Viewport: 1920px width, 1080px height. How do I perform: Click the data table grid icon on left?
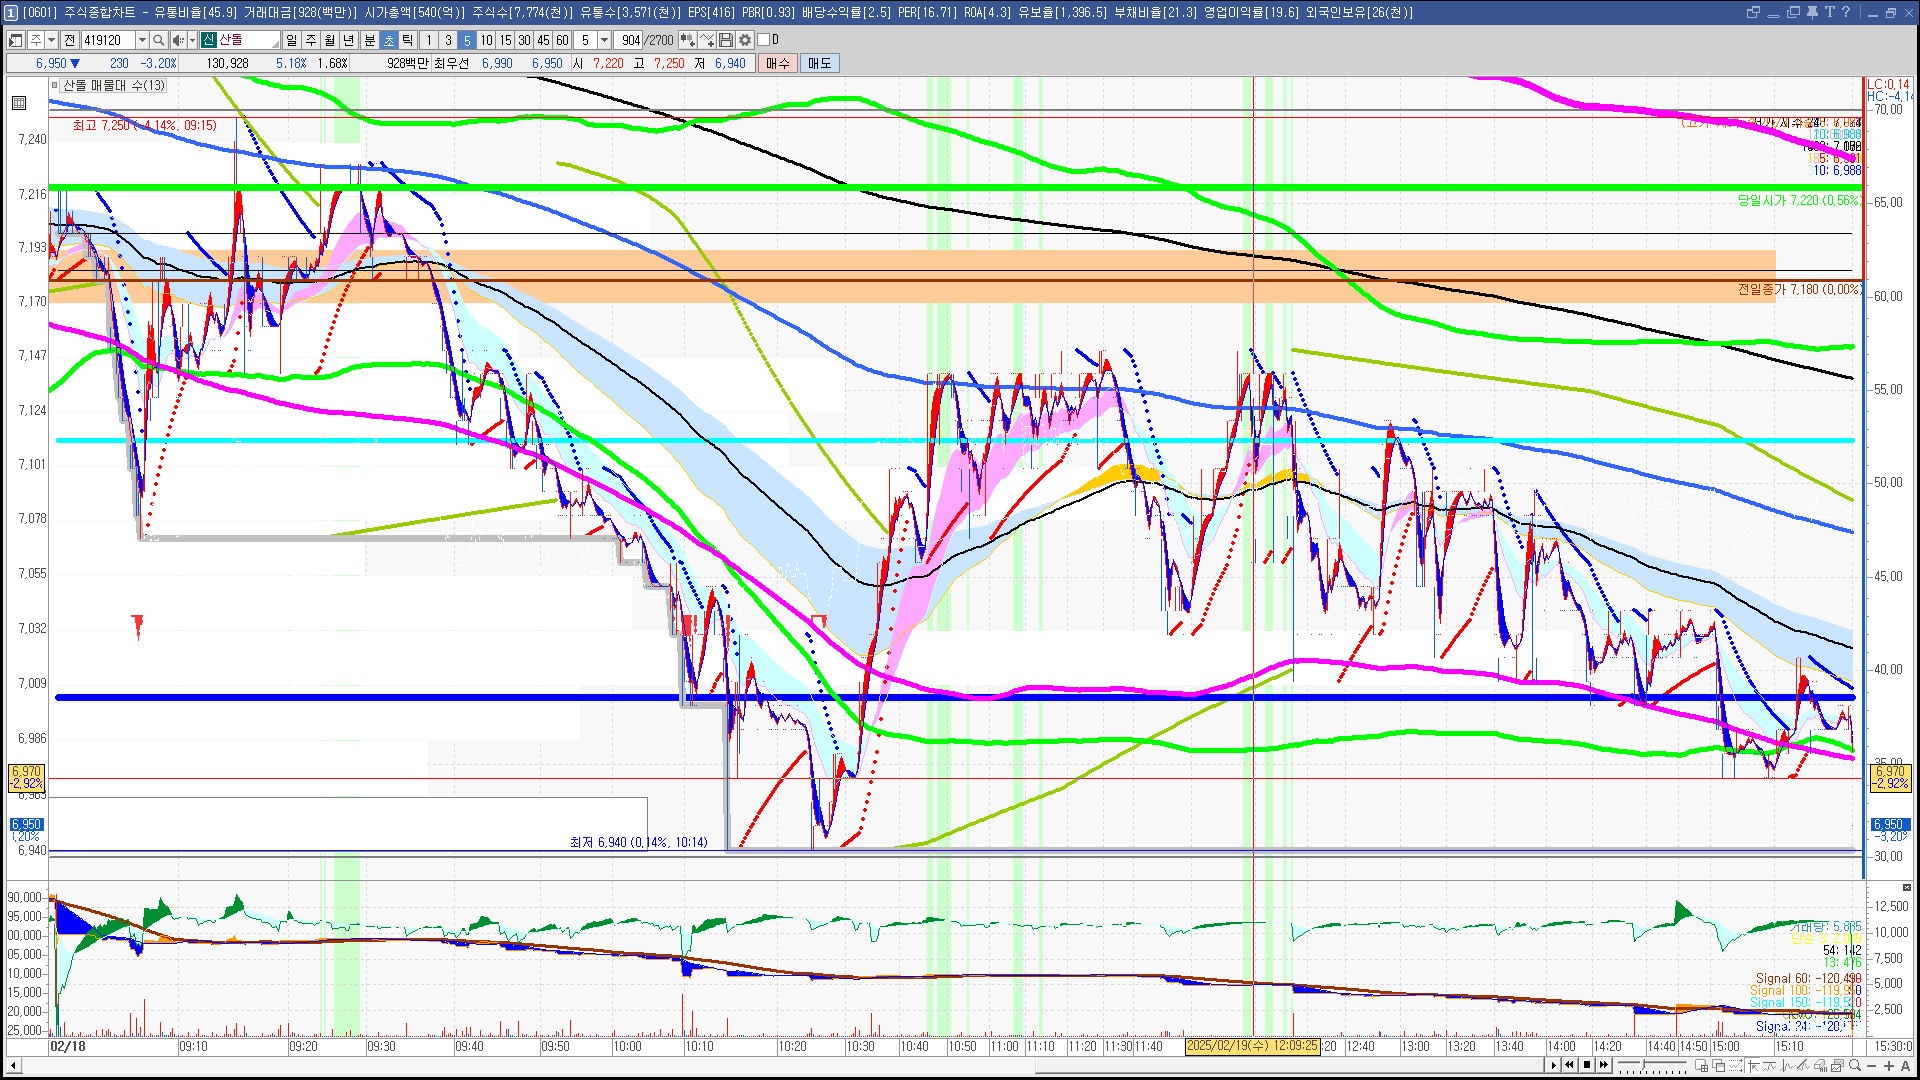click(19, 102)
